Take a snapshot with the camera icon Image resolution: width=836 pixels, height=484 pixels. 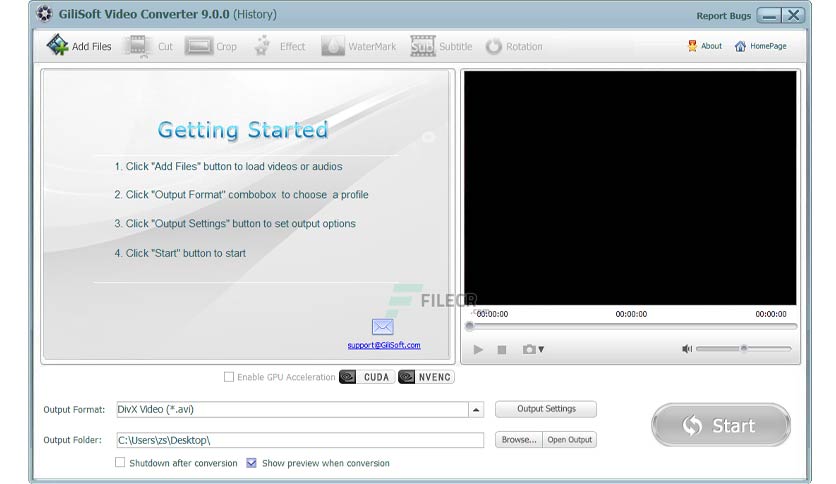pos(529,349)
